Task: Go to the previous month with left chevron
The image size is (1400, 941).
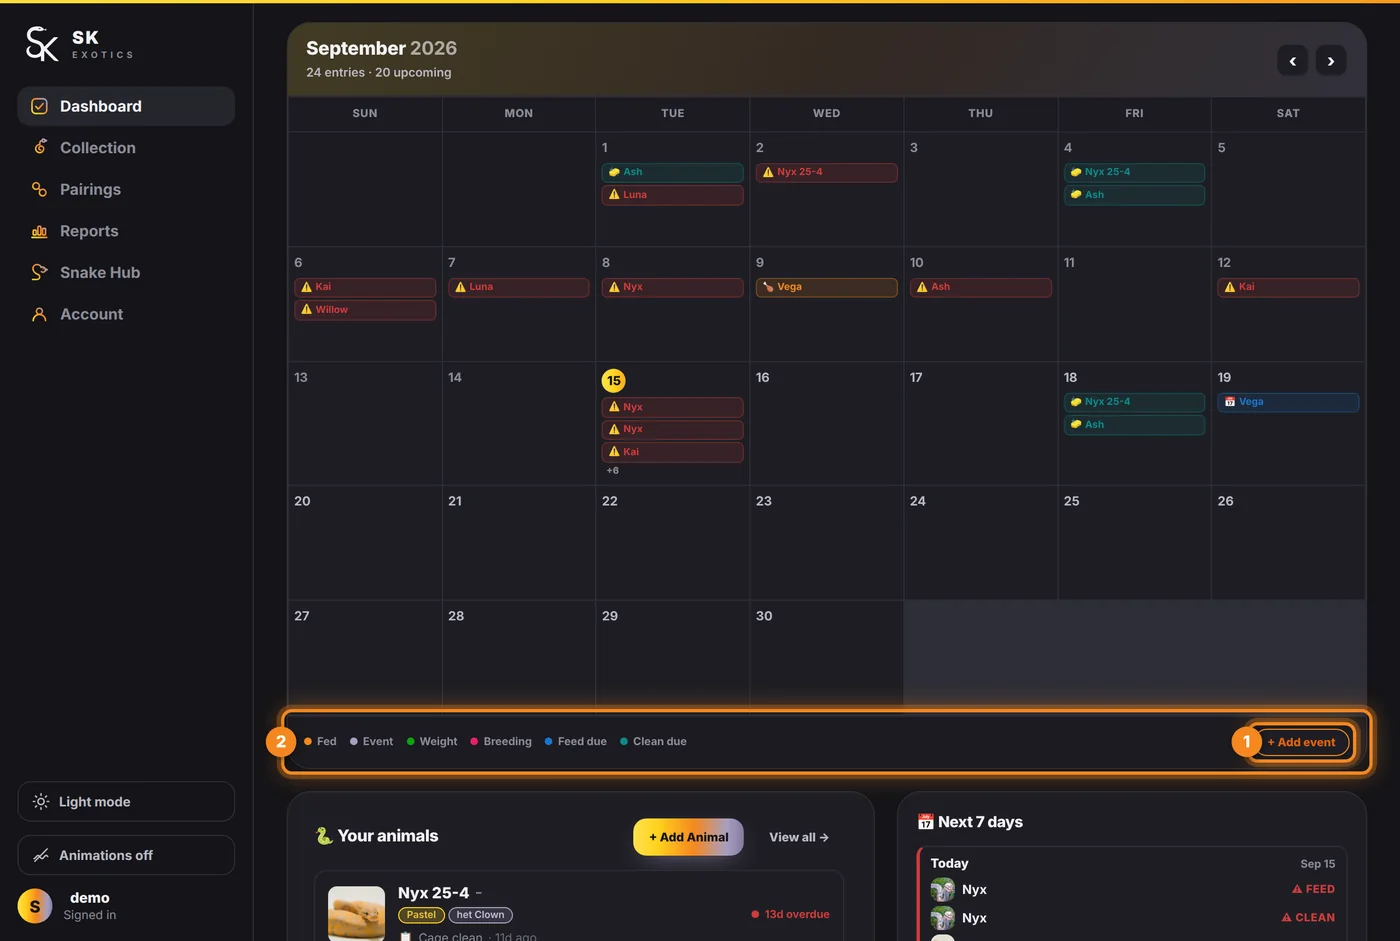Action: [1292, 61]
